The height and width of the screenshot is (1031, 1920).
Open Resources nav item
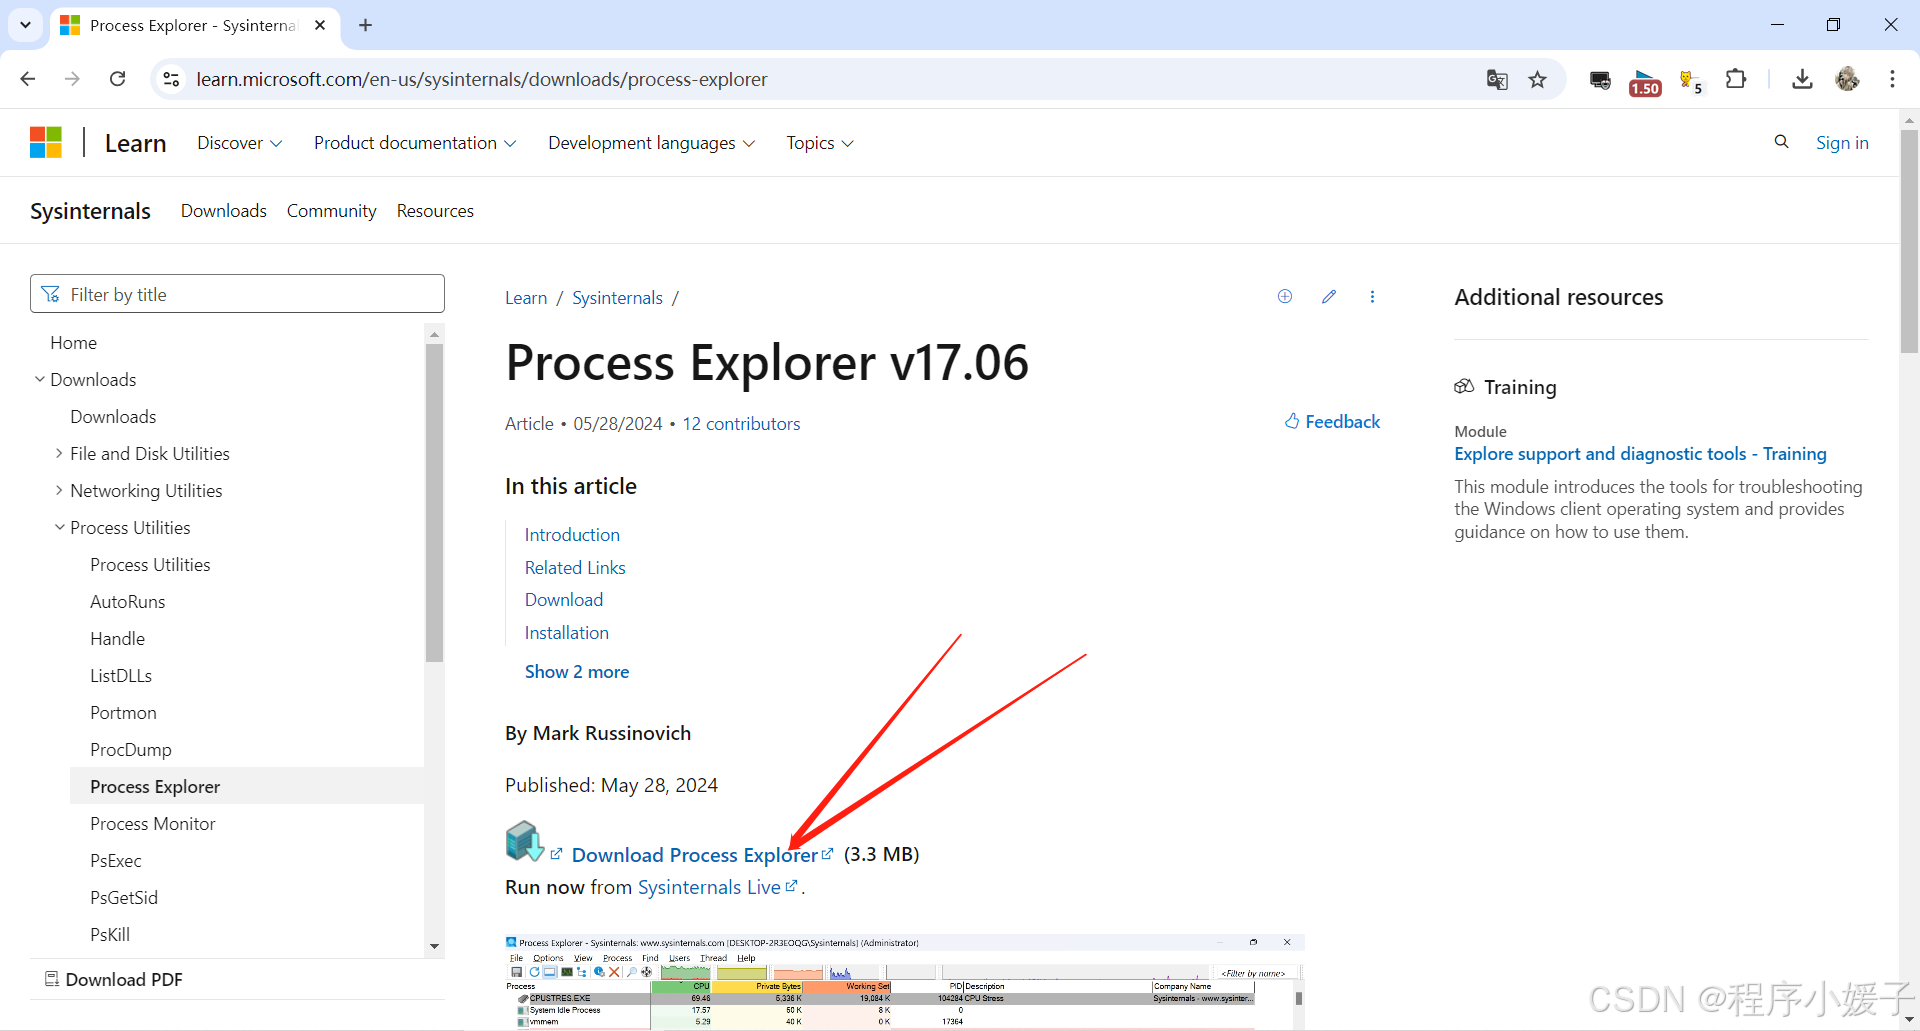[x=435, y=211]
